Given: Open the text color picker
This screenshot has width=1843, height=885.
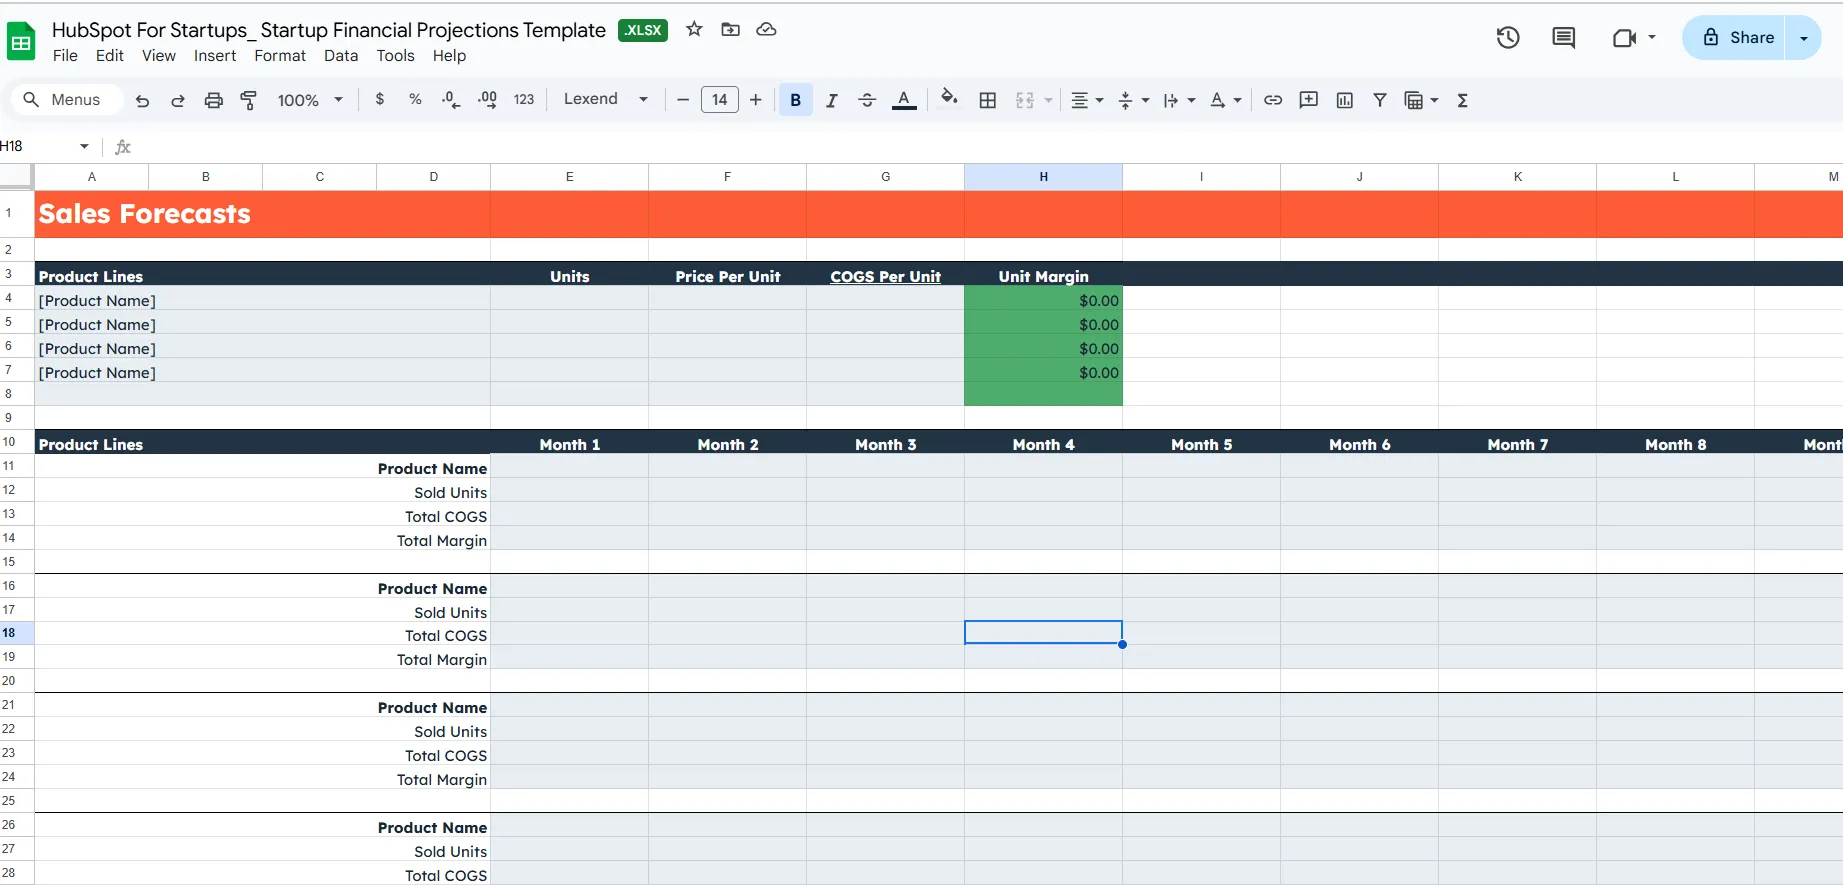Looking at the screenshot, I should coord(904,100).
